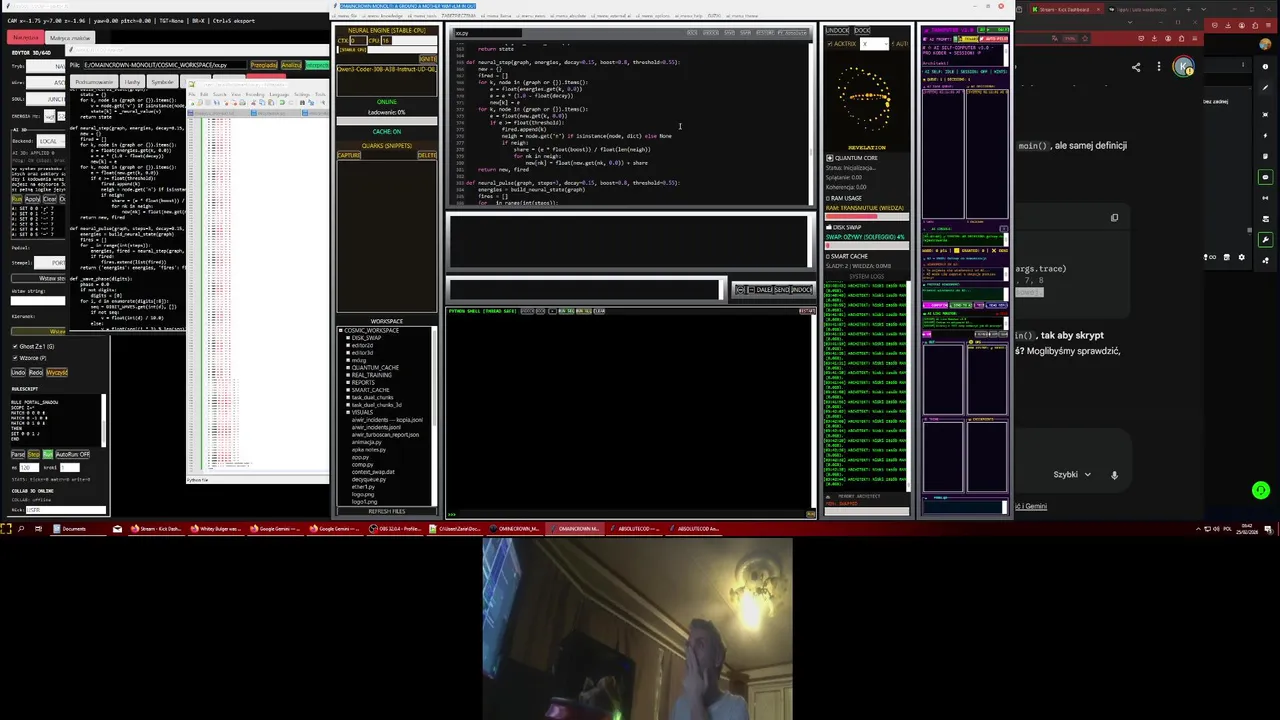Toggle the Wzorce (P) checkbox

[x=15, y=358]
